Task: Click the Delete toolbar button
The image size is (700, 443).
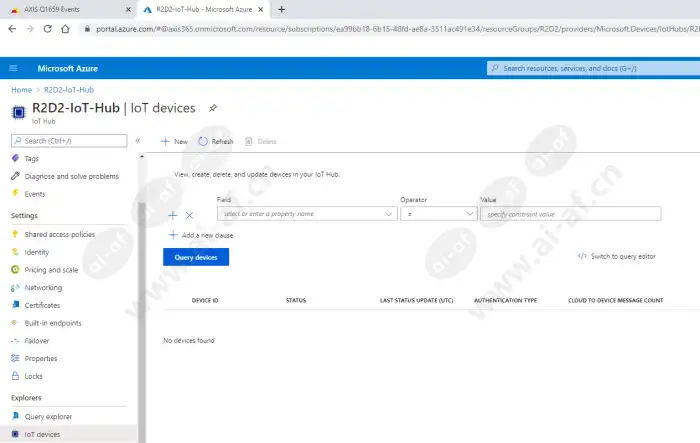Action: (261, 142)
